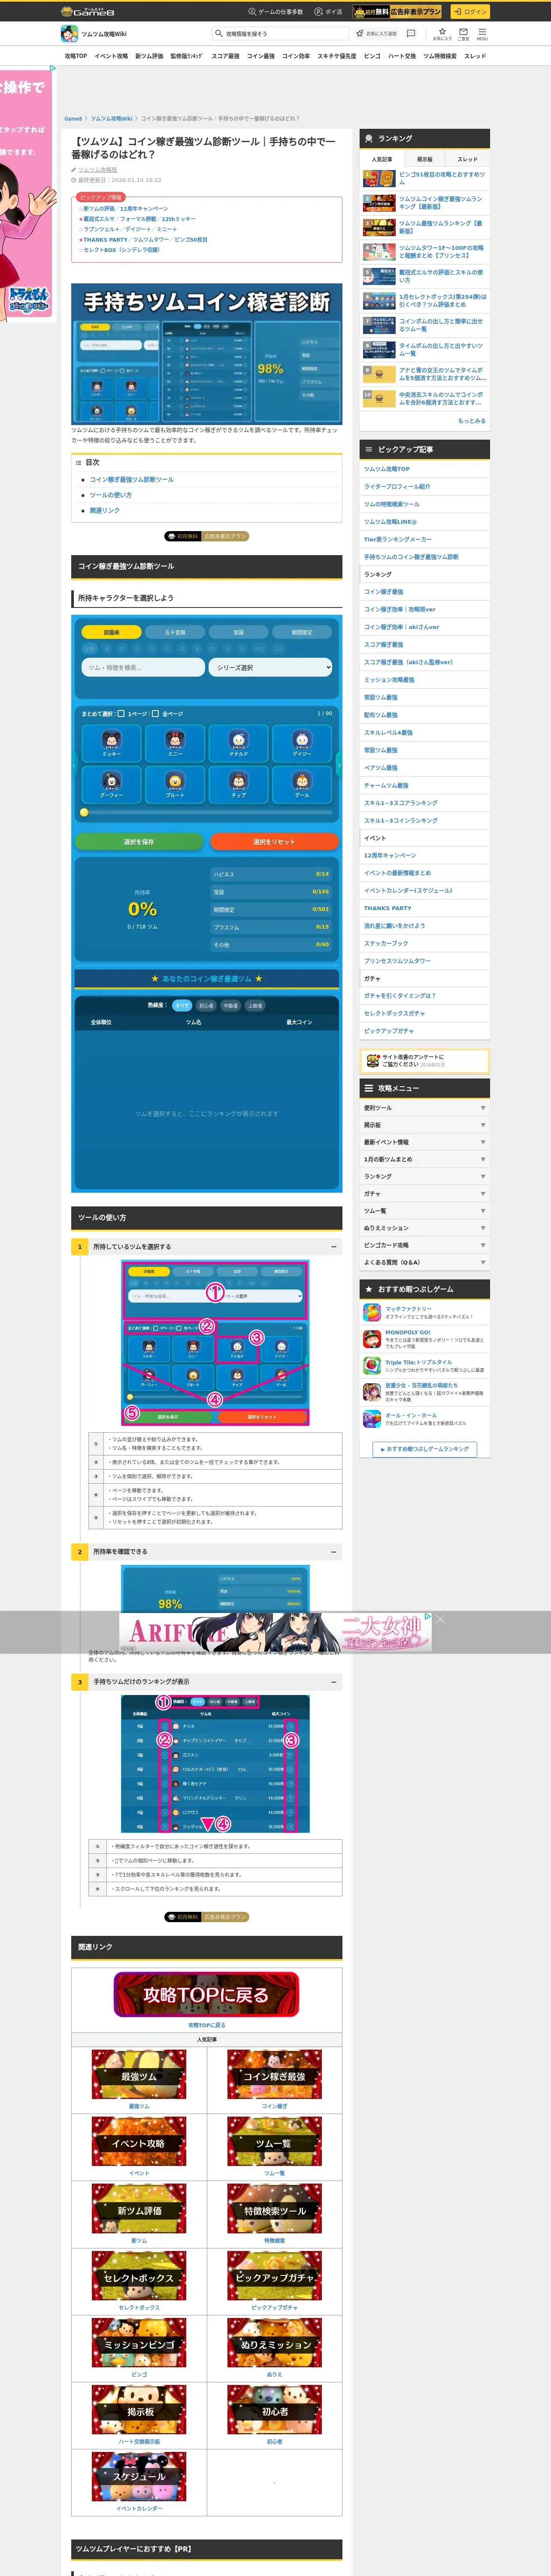Viewport: 551px width, 2576px height.
Task: Open ranking thumbnail ビンゴ51枚目の攻略
Action: (x=379, y=178)
